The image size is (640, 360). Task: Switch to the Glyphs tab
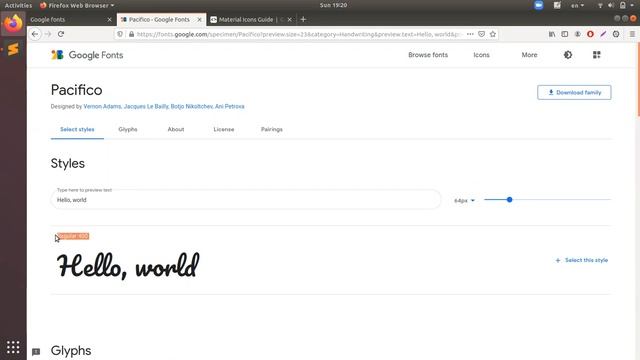point(128,129)
